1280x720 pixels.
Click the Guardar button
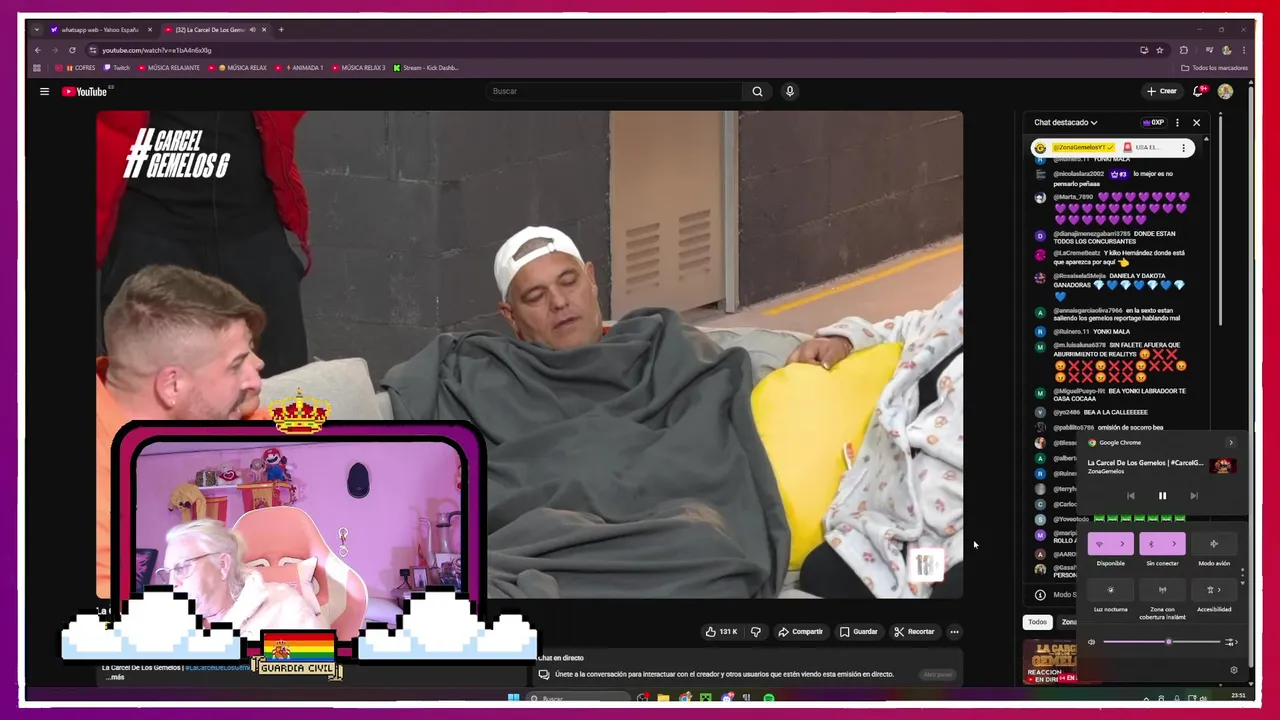pyautogui.click(x=859, y=632)
